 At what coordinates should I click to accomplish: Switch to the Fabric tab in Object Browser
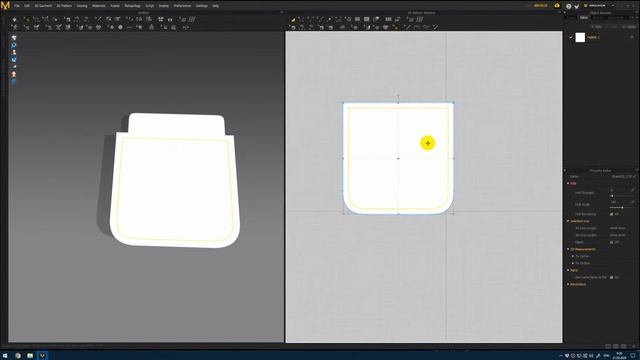[x=584, y=18]
